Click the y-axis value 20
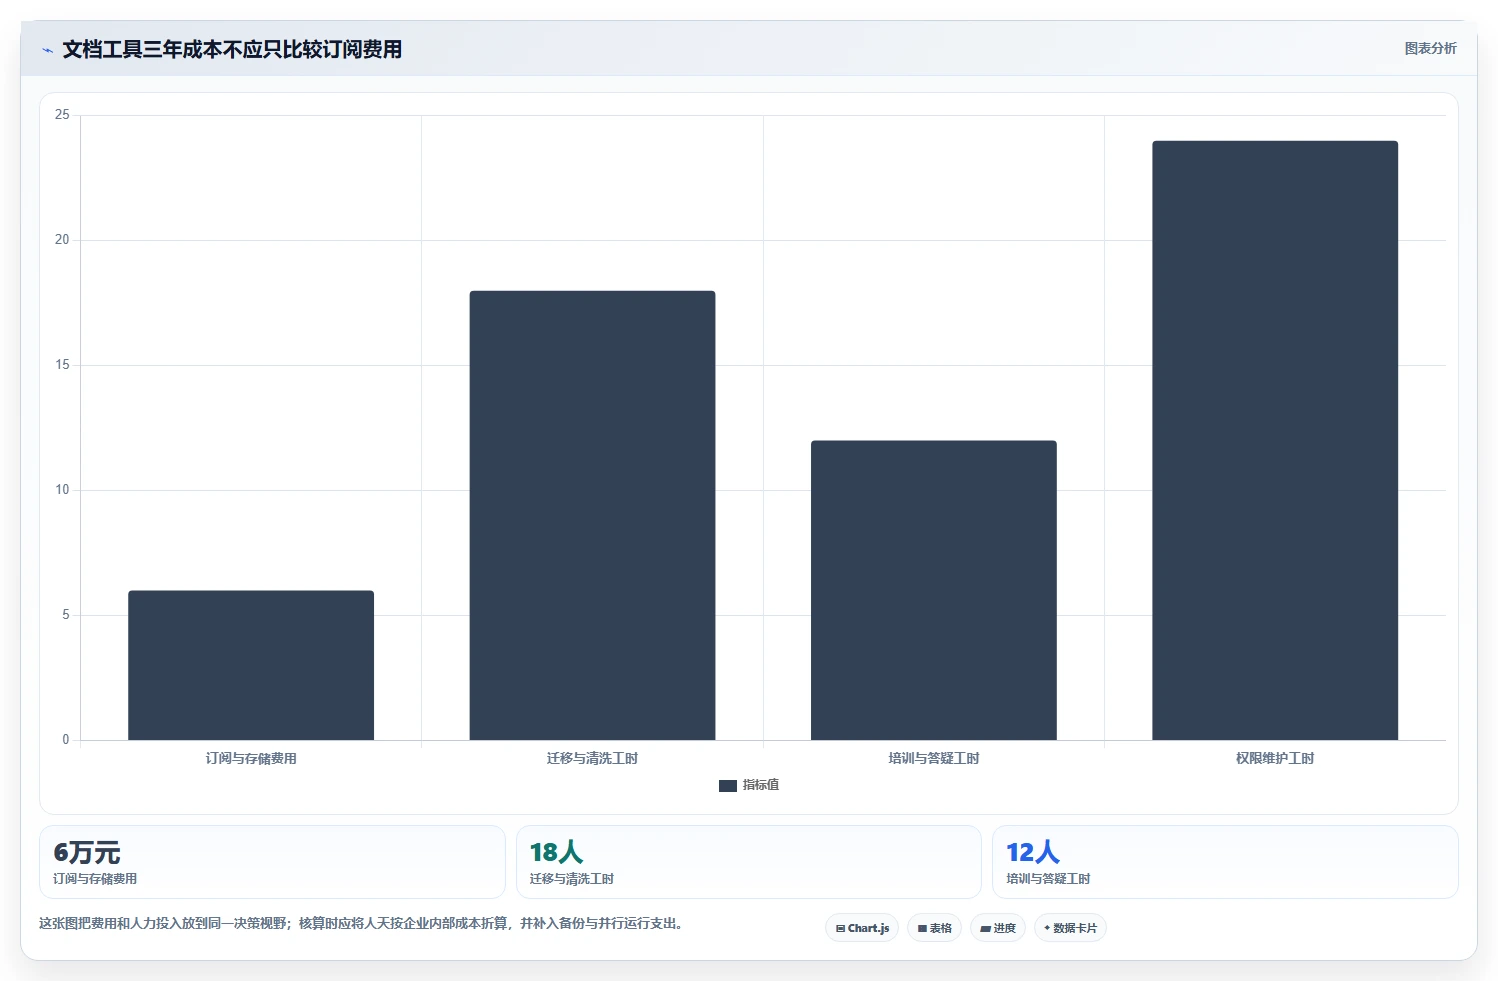This screenshot has height=981, width=1498. pyautogui.click(x=62, y=240)
